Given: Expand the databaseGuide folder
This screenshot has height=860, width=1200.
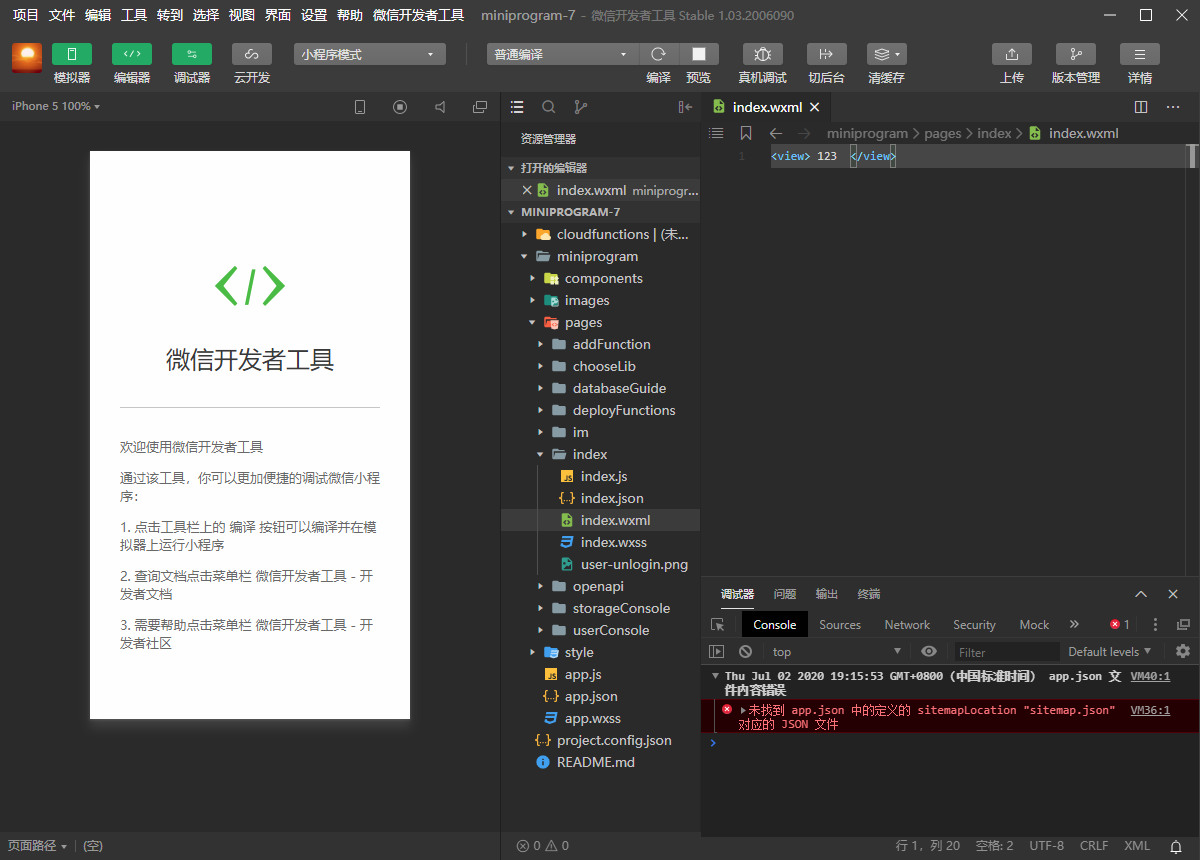Looking at the screenshot, I should (x=600, y=388).
